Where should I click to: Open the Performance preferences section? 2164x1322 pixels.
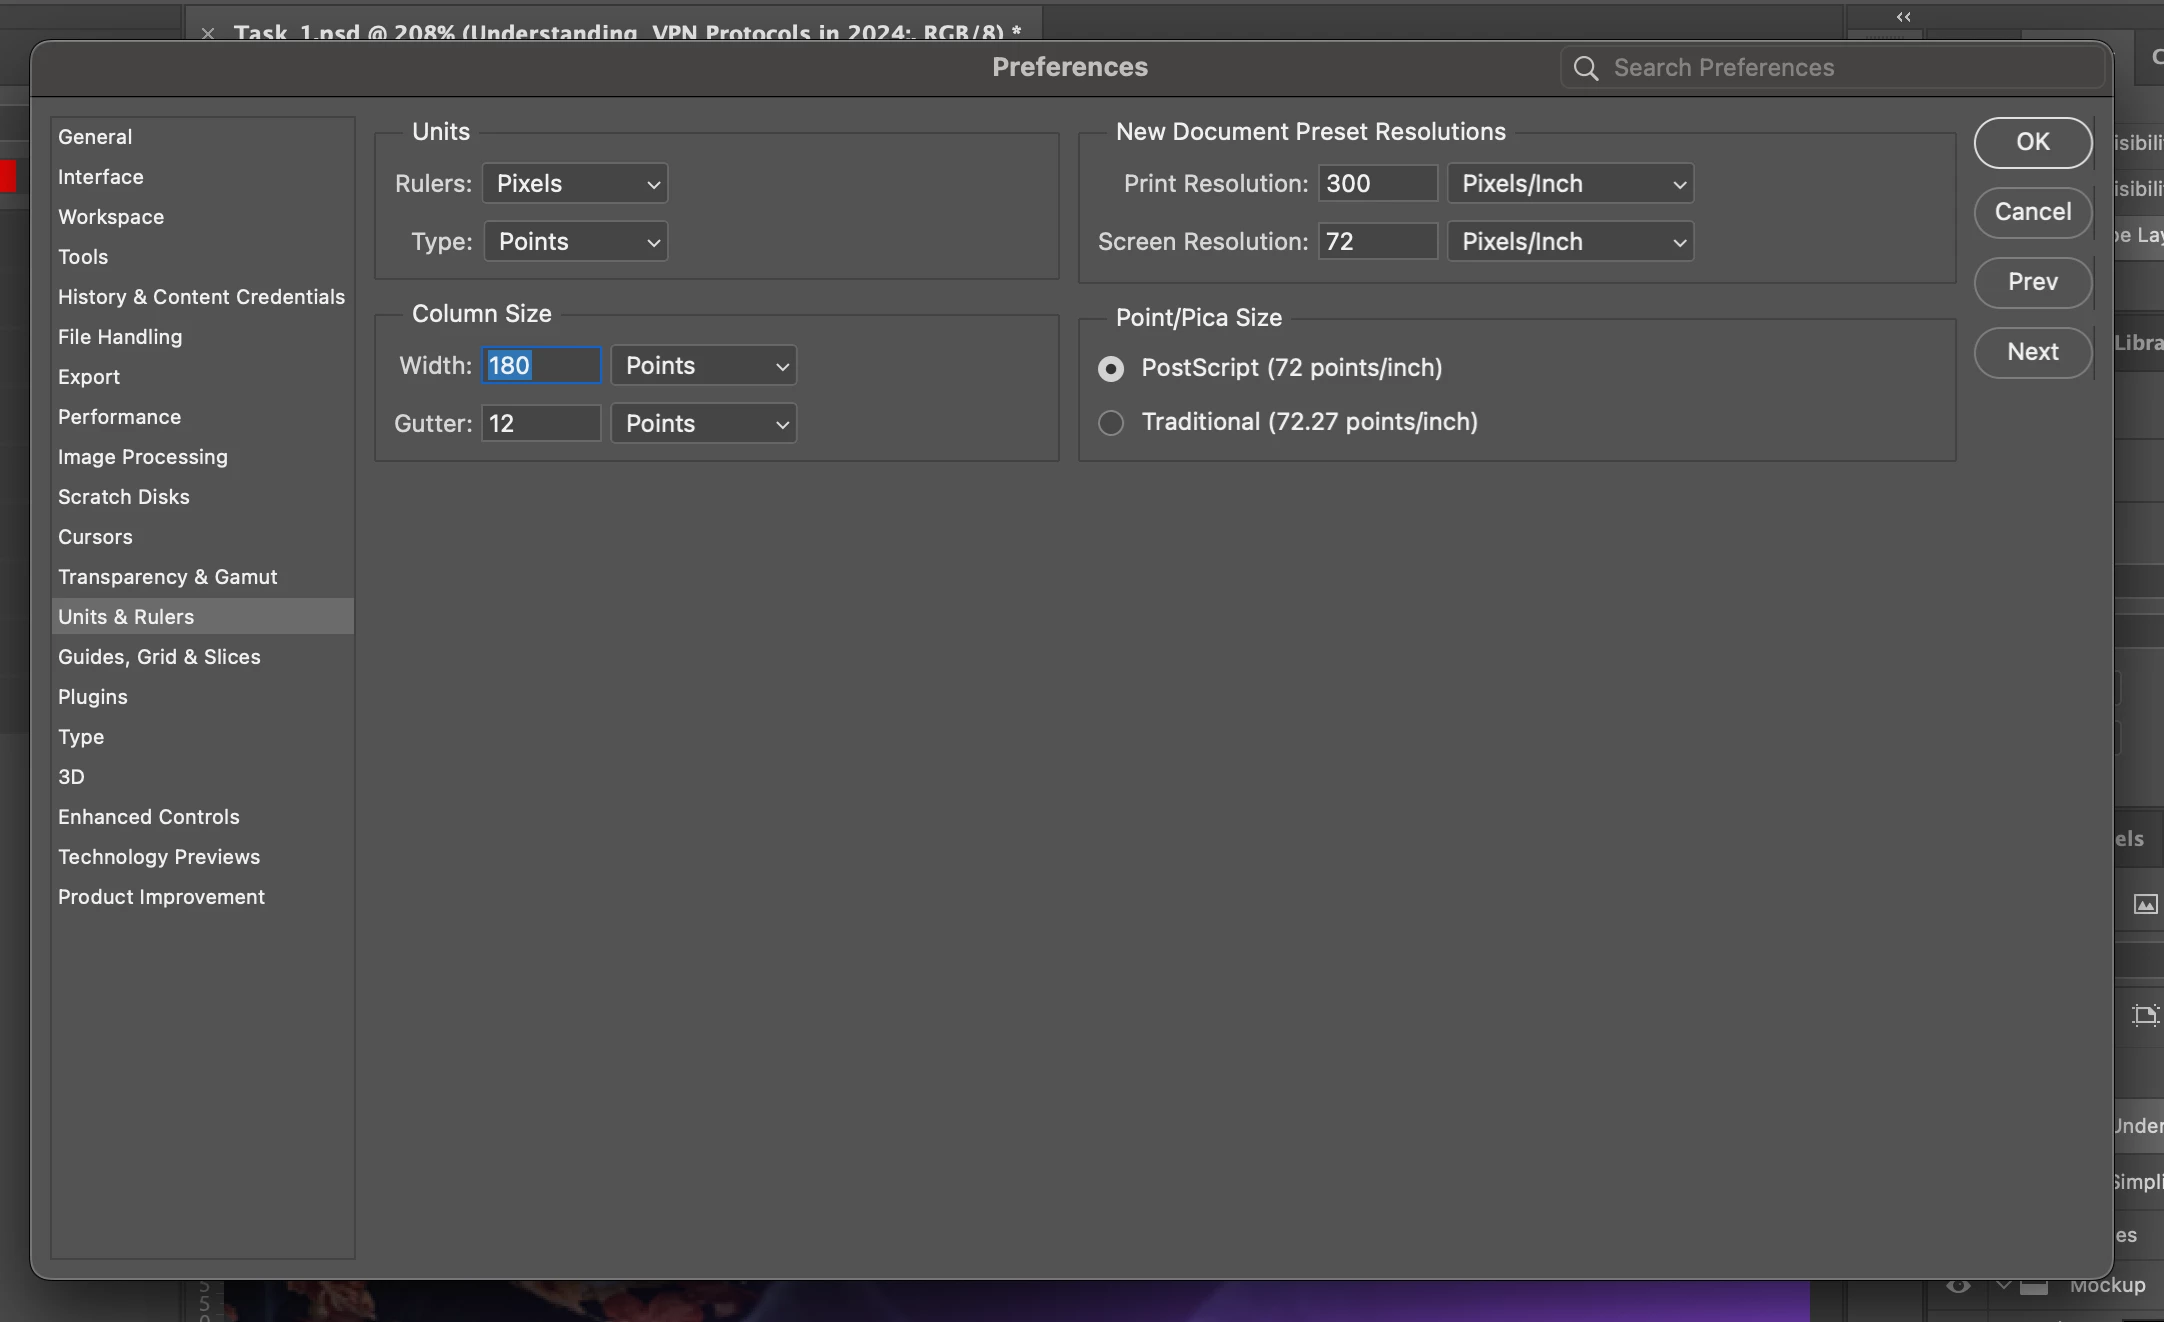coord(119,417)
